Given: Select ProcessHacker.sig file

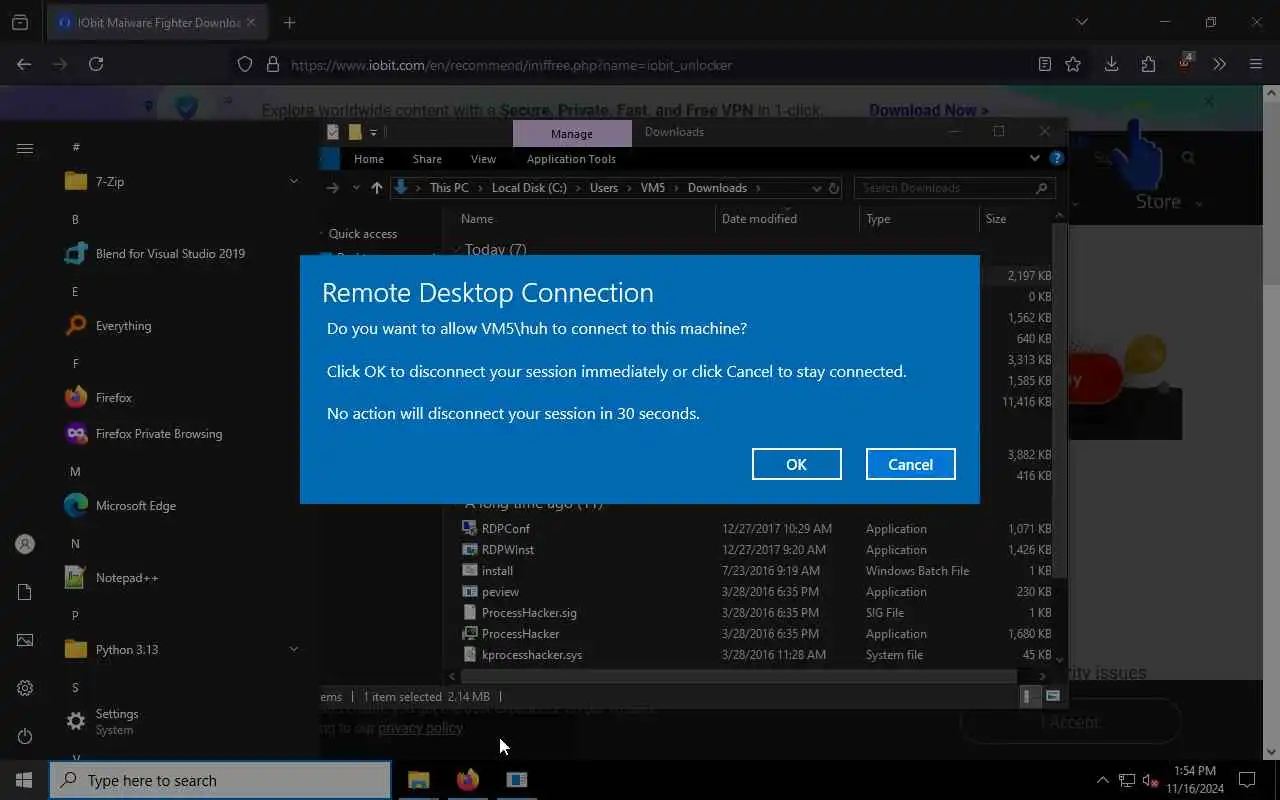Looking at the screenshot, I should 529,612.
